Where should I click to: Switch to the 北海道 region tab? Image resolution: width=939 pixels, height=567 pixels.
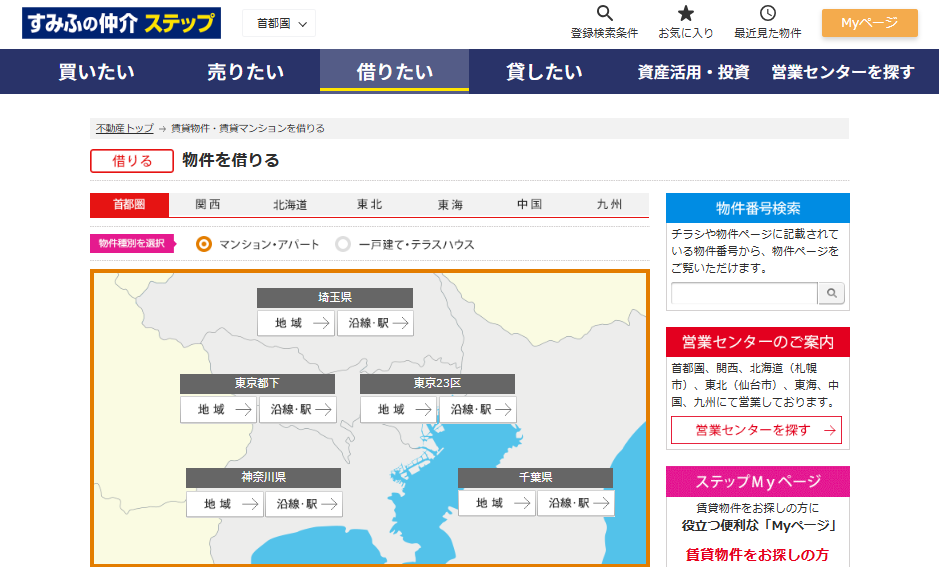pyautogui.click(x=290, y=205)
